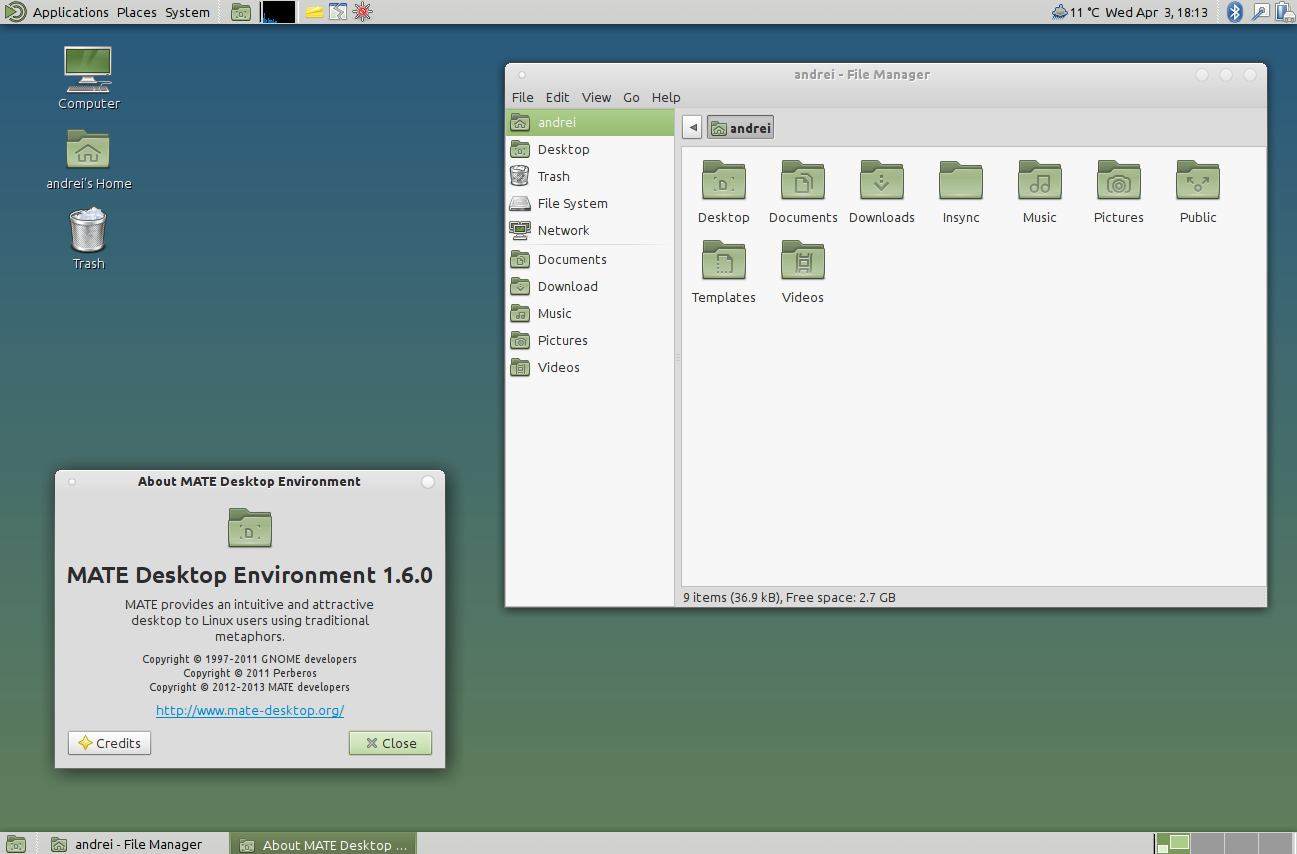The image size is (1297, 854).
Task: Click the path bar left arrow button
Action: click(x=693, y=127)
